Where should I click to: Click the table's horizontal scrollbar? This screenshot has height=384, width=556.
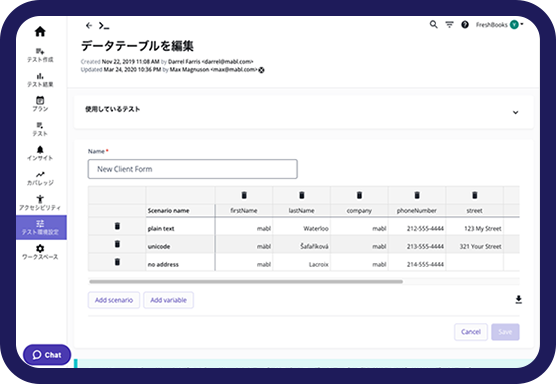[246, 282]
